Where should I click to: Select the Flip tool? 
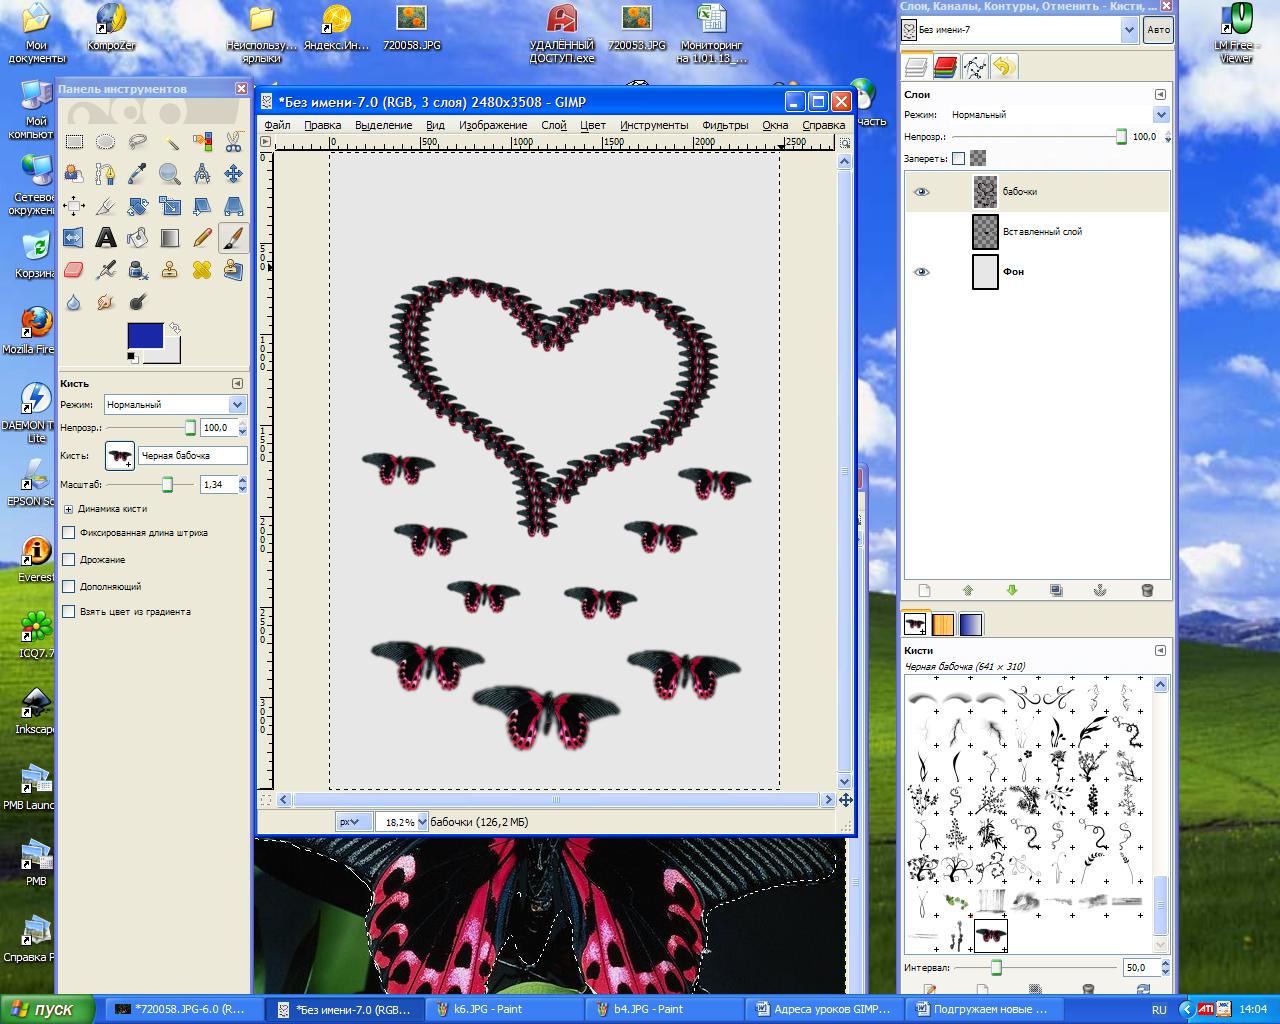(x=74, y=238)
